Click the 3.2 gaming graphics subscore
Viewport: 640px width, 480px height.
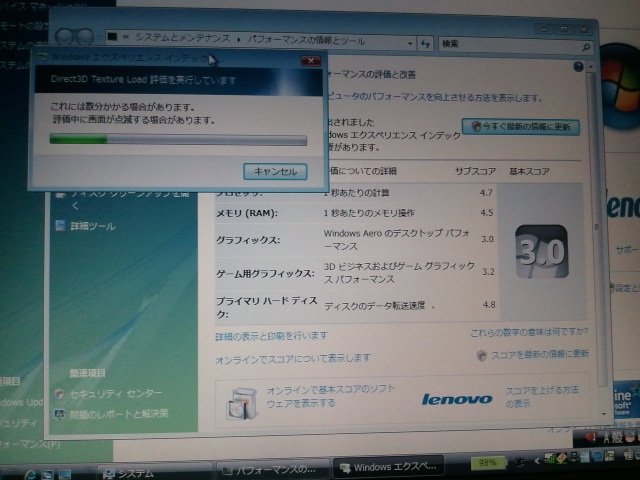point(488,272)
